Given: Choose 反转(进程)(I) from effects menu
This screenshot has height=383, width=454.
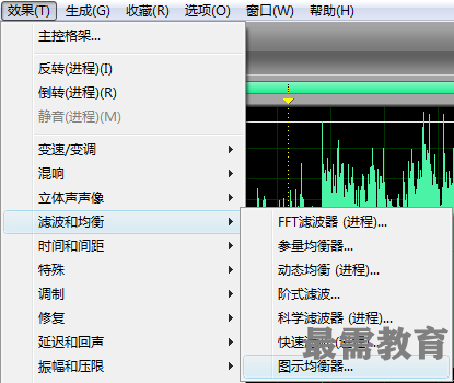Looking at the screenshot, I should (123, 68).
